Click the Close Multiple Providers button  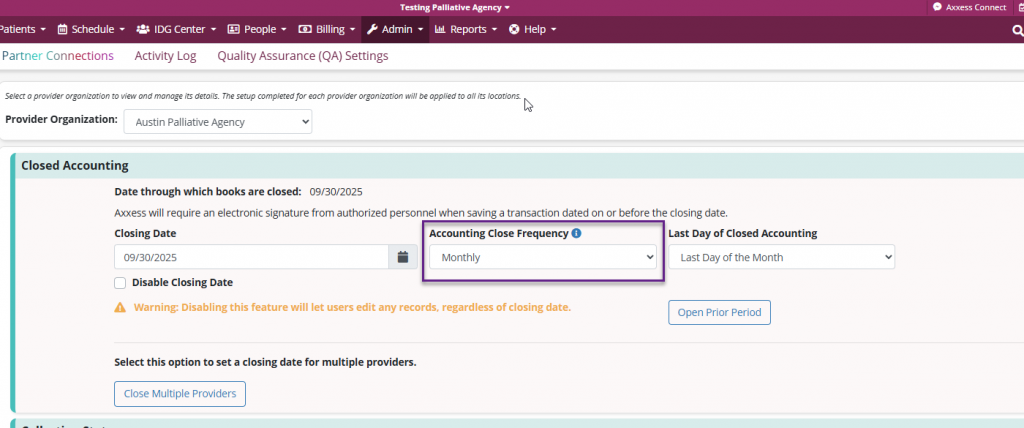[180, 393]
